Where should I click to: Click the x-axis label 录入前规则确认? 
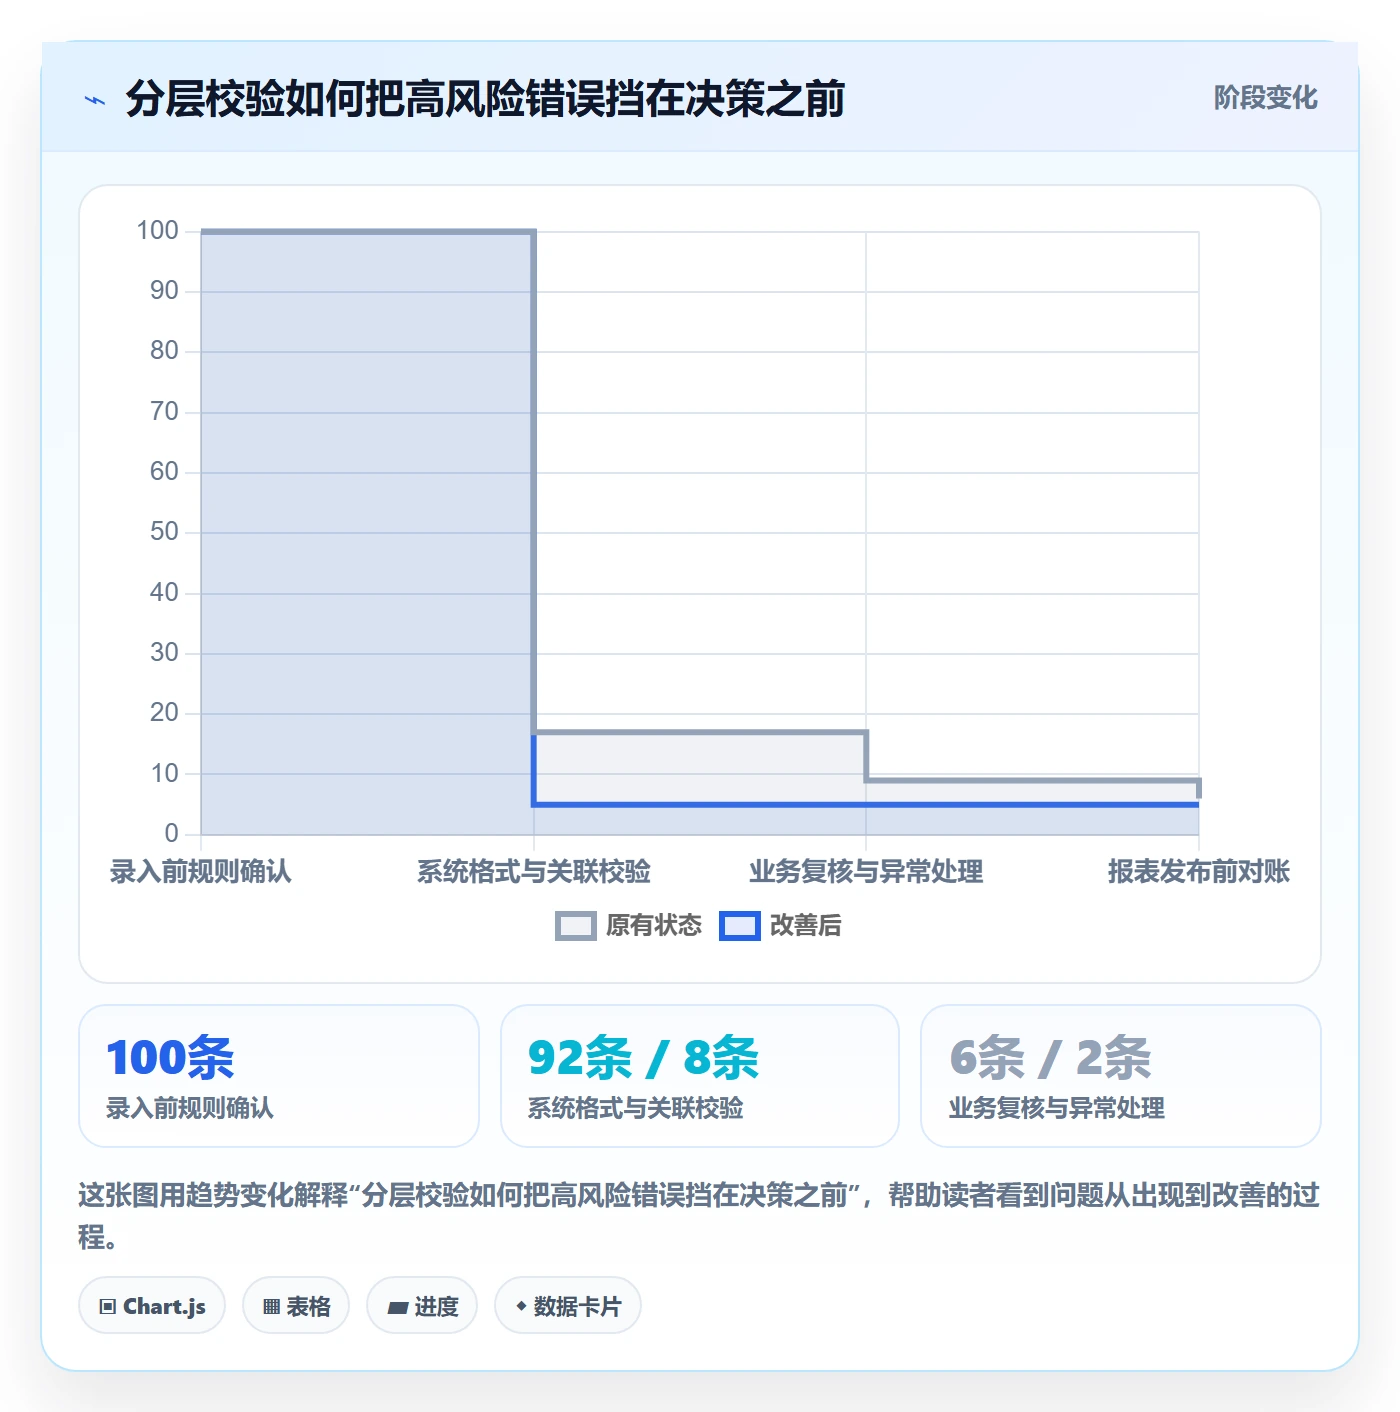coord(201,872)
